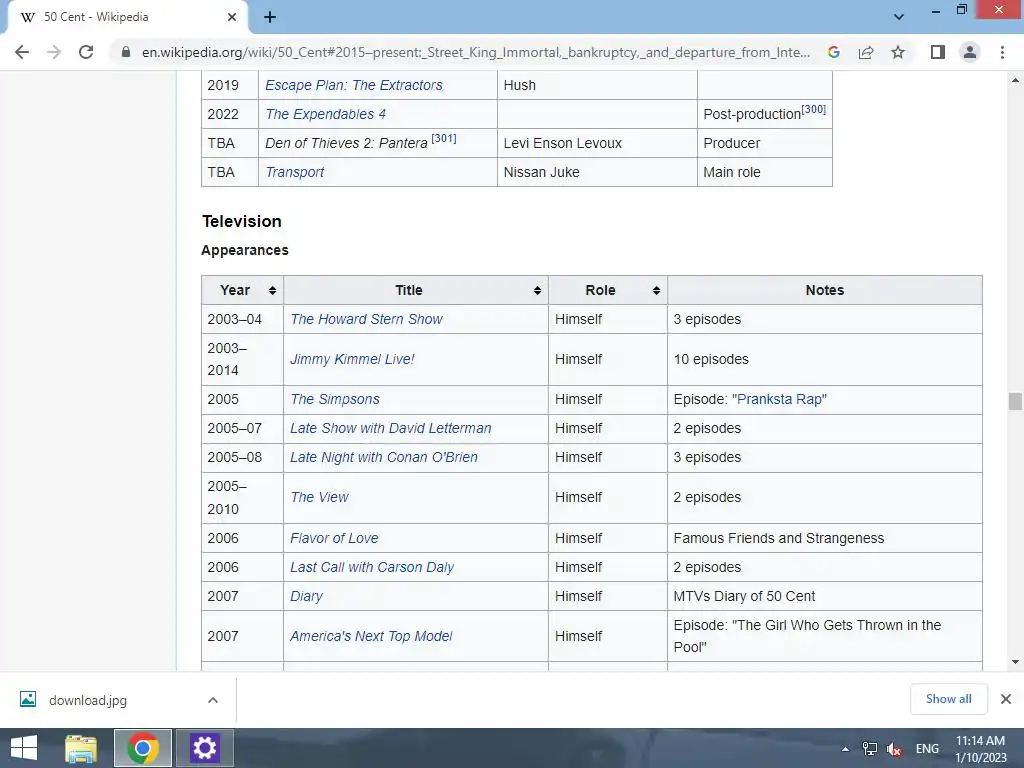Bookmark this page with star icon
1024x768 pixels.
[x=898, y=52]
